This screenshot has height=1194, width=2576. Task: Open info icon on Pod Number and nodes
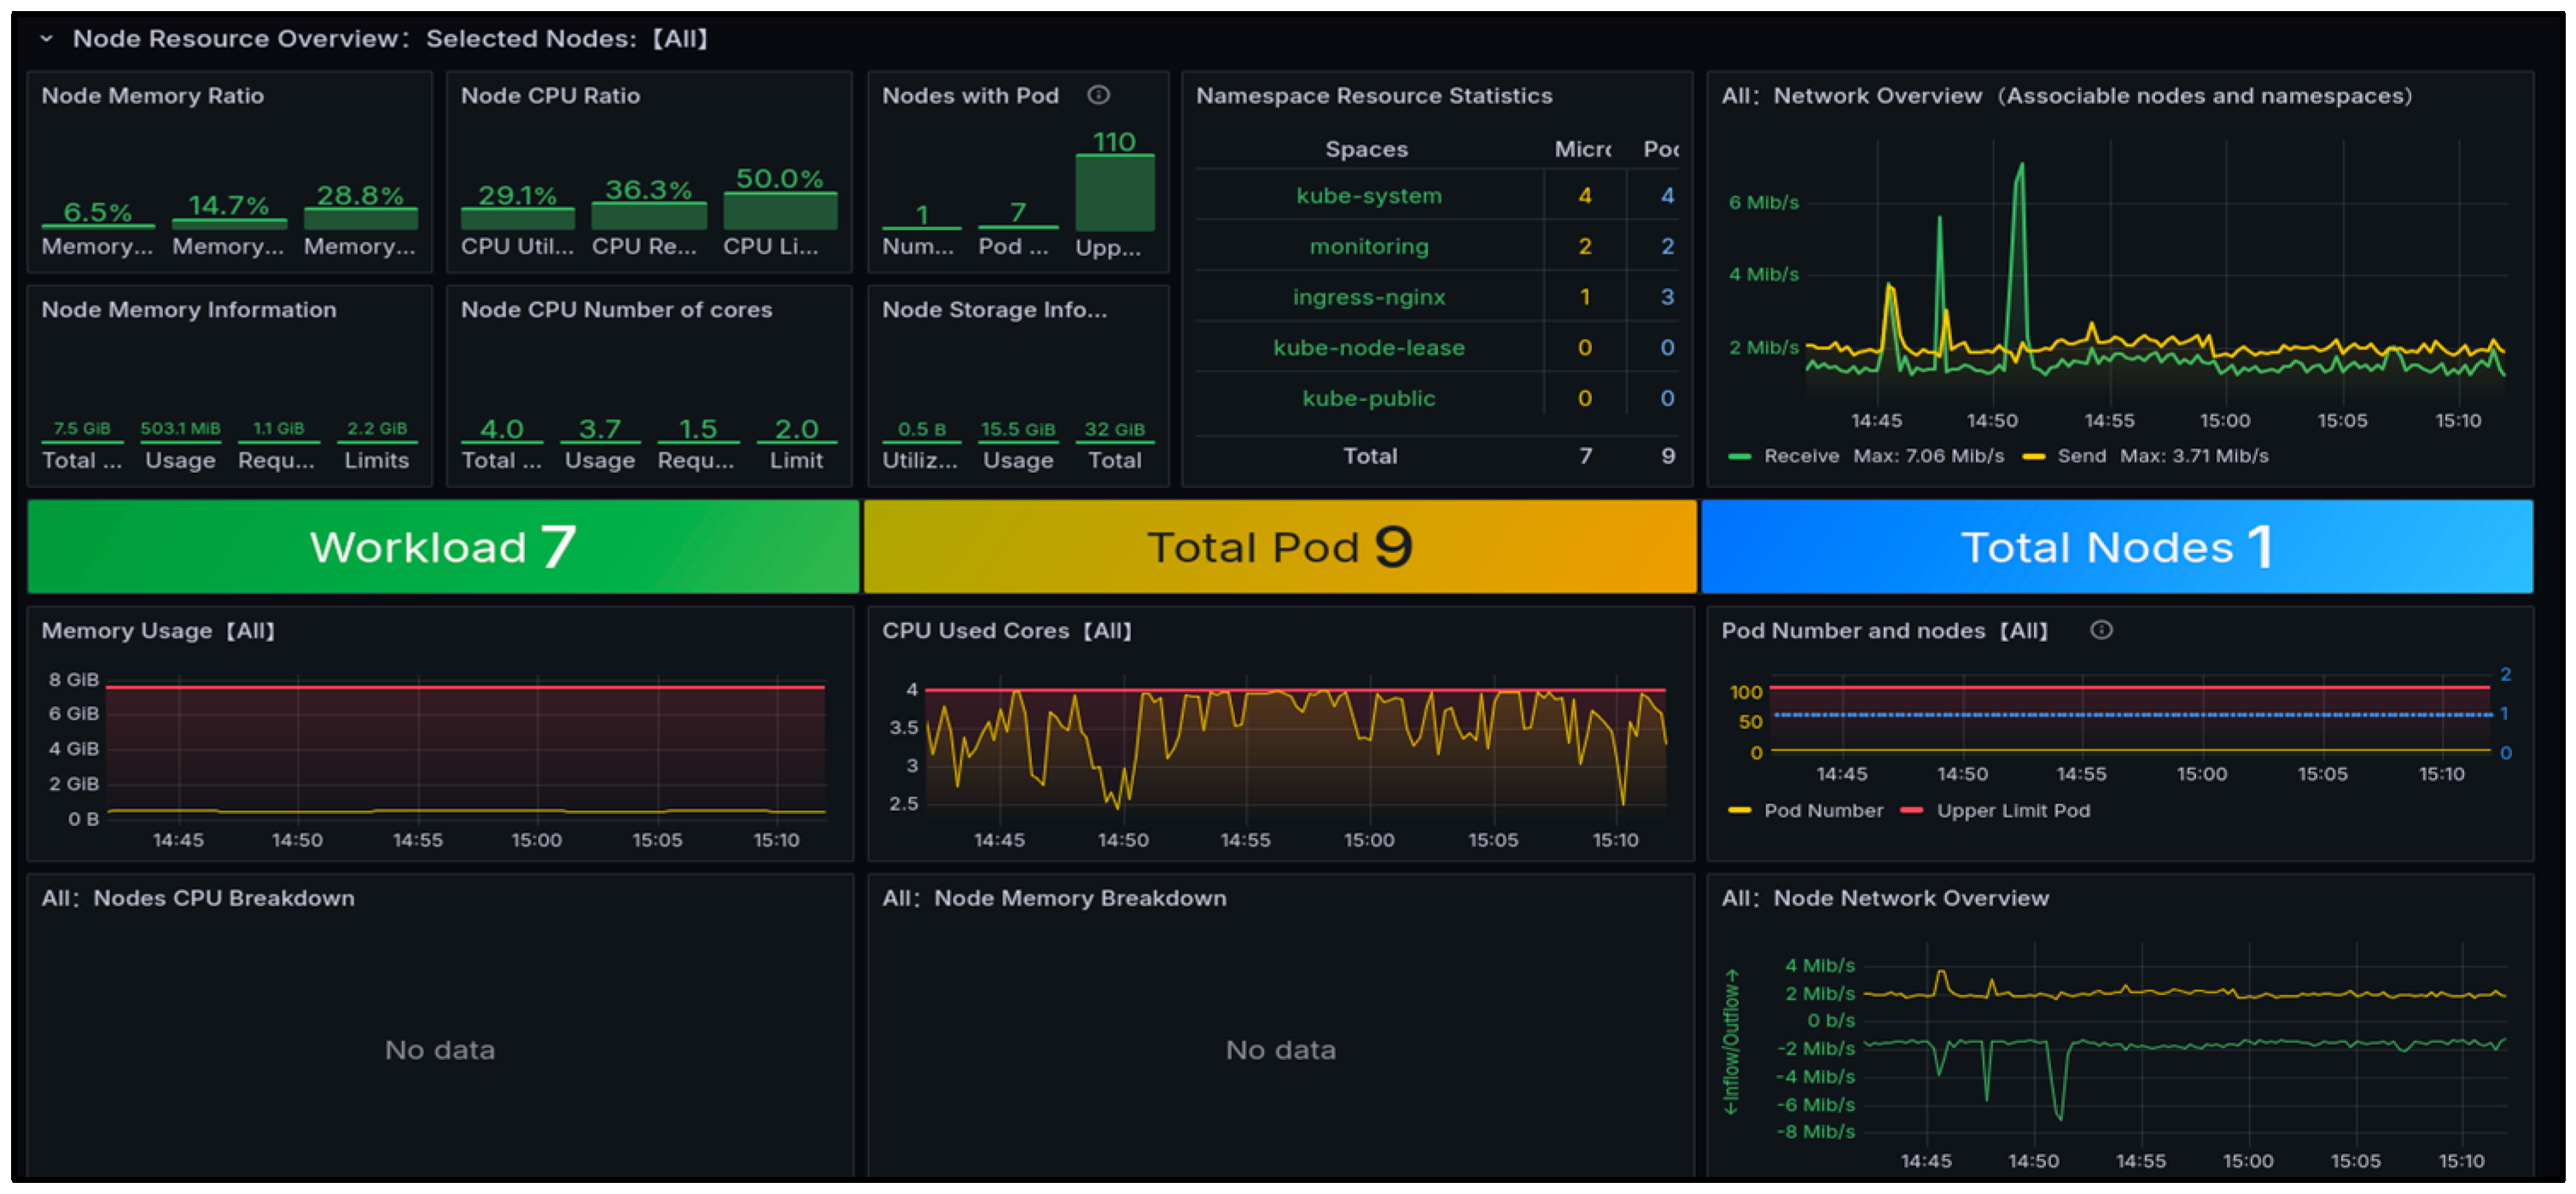[x=2101, y=630]
